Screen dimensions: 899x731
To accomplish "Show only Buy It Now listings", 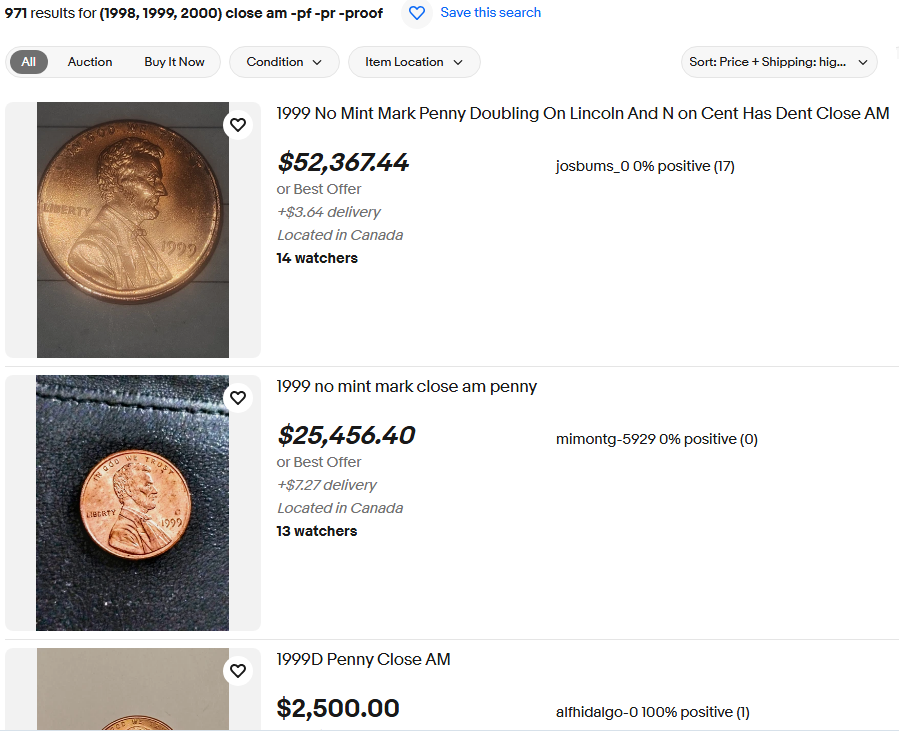I will click(174, 62).
